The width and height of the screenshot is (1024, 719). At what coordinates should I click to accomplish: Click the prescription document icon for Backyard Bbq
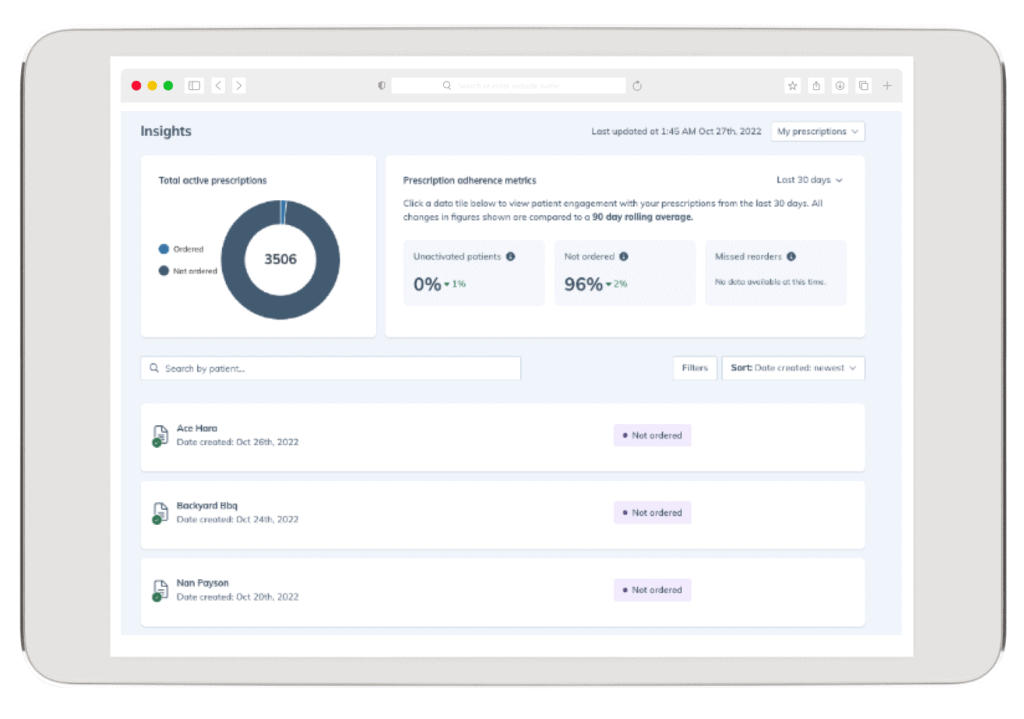pos(160,513)
